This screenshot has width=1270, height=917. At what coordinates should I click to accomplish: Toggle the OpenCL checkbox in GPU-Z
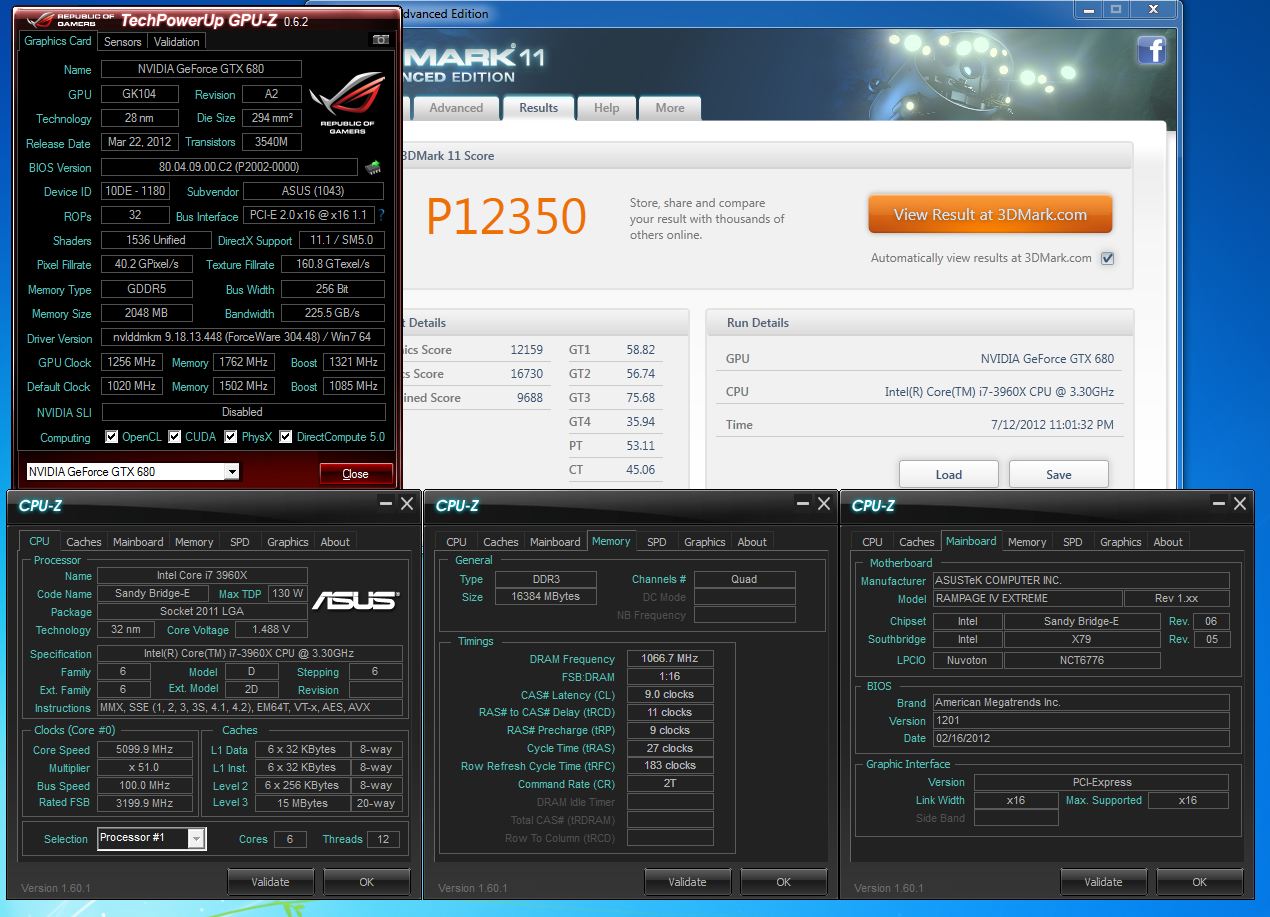tap(112, 437)
